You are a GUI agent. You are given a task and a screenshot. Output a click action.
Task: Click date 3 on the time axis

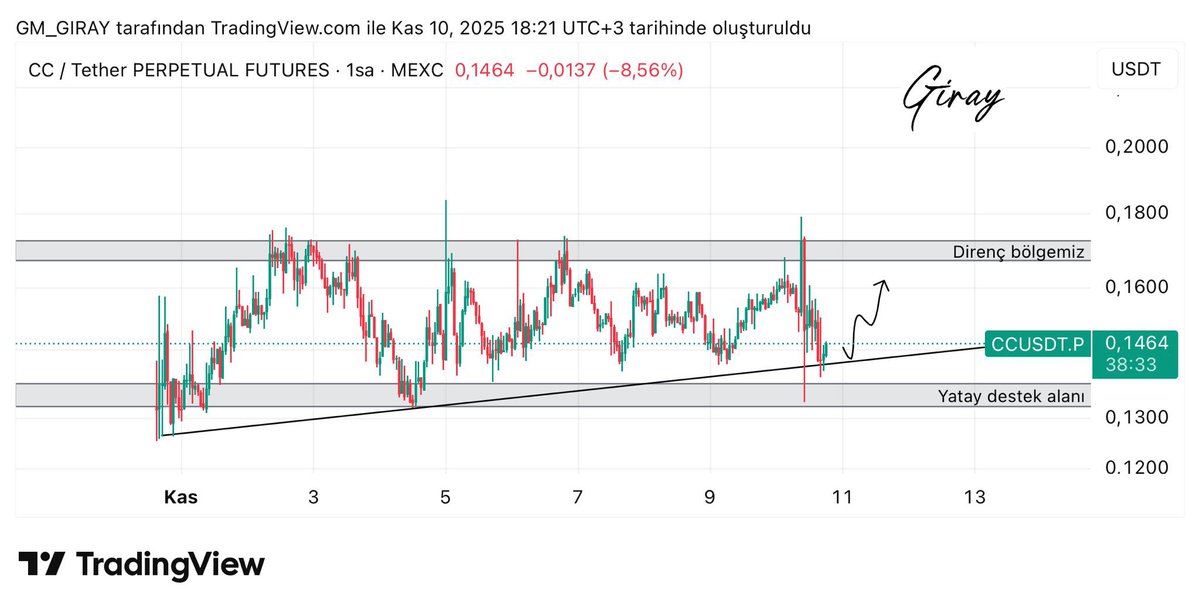point(313,497)
